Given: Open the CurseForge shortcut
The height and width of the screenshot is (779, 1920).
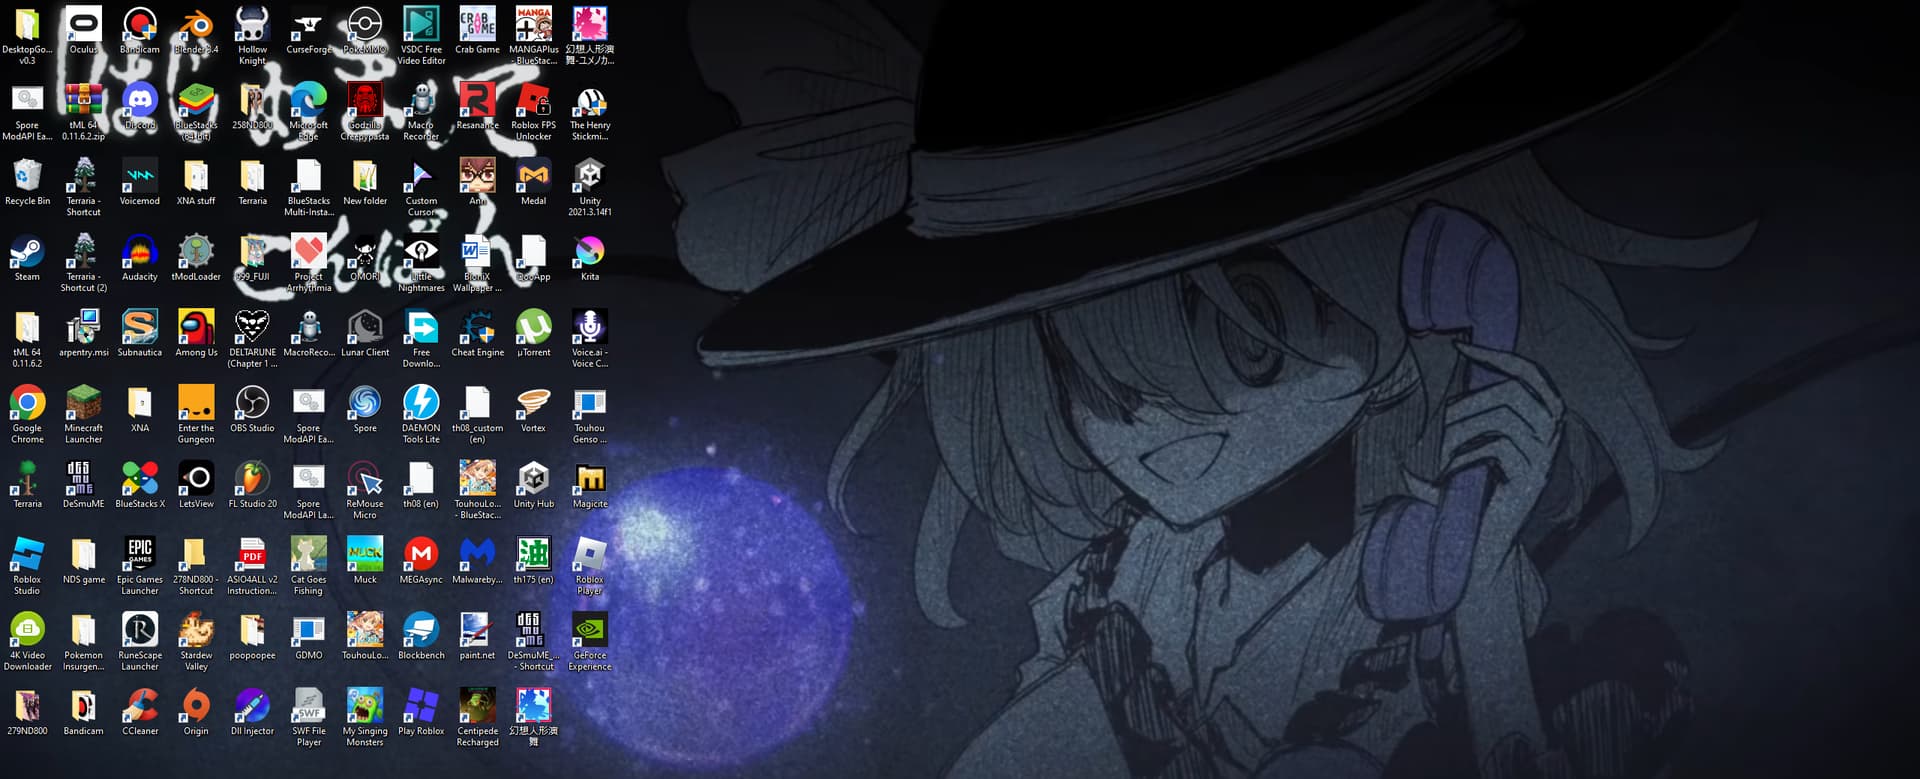Looking at the screenshot, I should [x=309, y=24].
